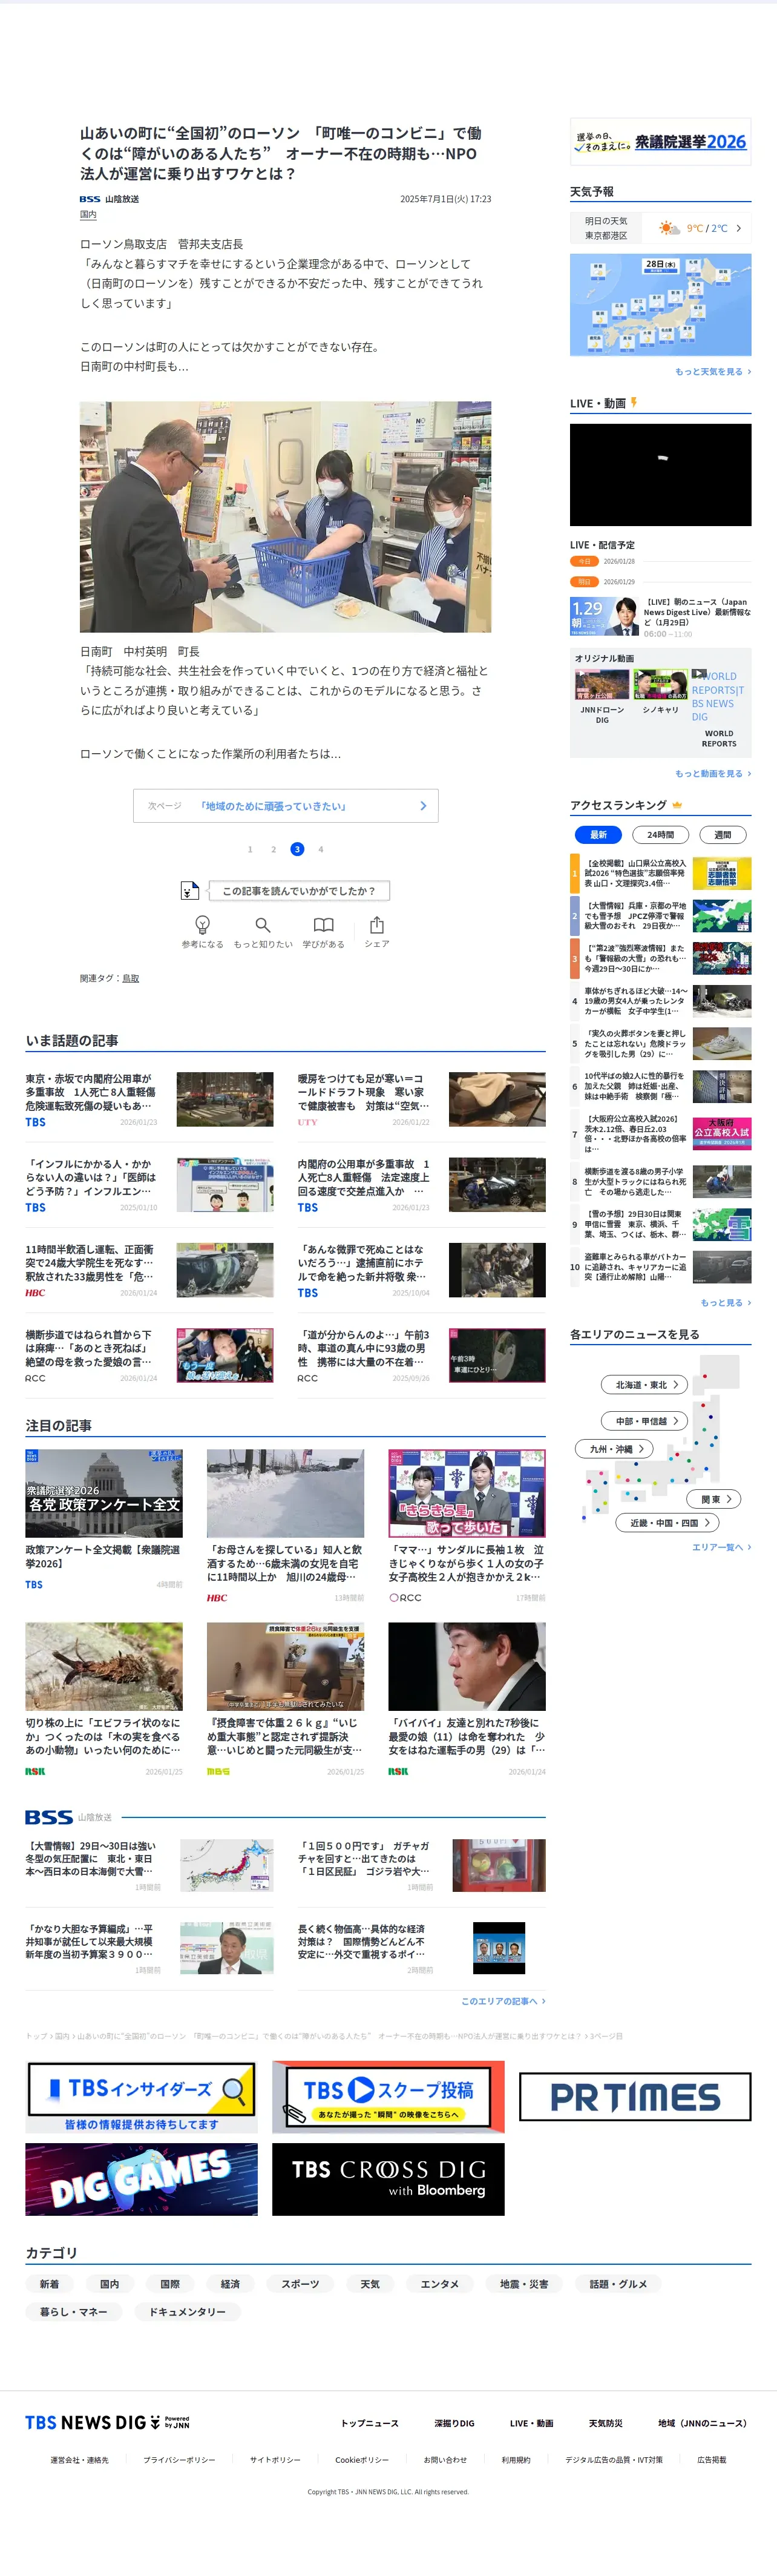The width and height of the screenshot is (777, 2576).
Task: Open 地域（JNNのニュース） in the footer navigation
Action: pyautogui.click(x=702, y=2423)
